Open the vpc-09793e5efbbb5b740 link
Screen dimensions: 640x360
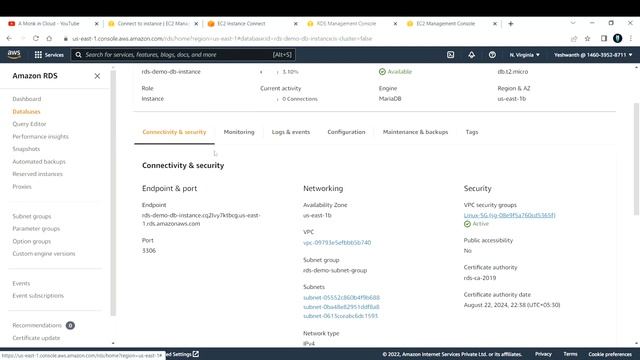[x=337, y=242]
